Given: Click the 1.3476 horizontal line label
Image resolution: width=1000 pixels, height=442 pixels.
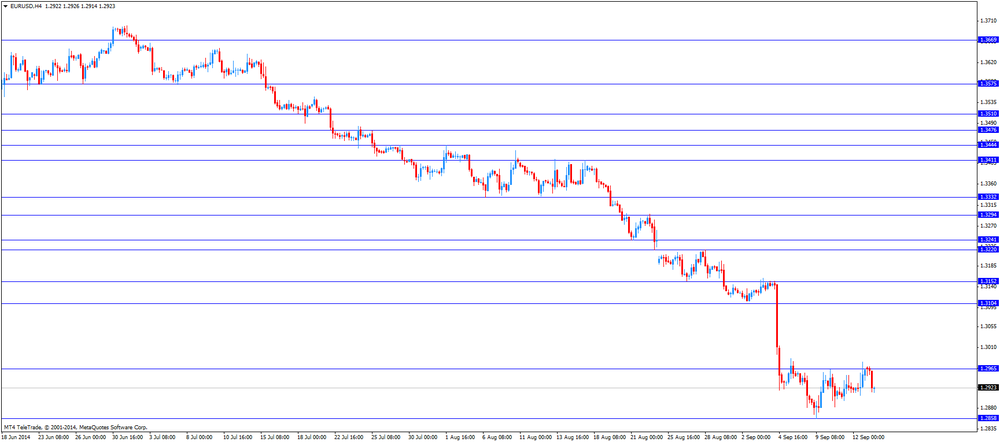Looking at the screenshot, I should pos(987,130).
